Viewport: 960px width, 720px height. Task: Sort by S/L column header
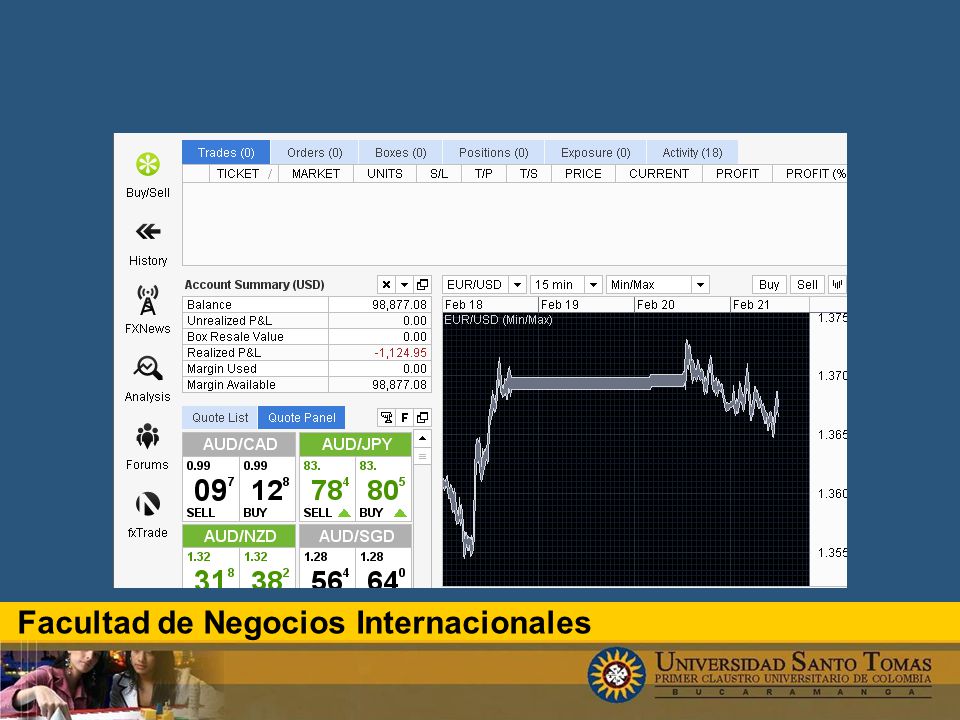pyautogui.click(x=439, y=174)
